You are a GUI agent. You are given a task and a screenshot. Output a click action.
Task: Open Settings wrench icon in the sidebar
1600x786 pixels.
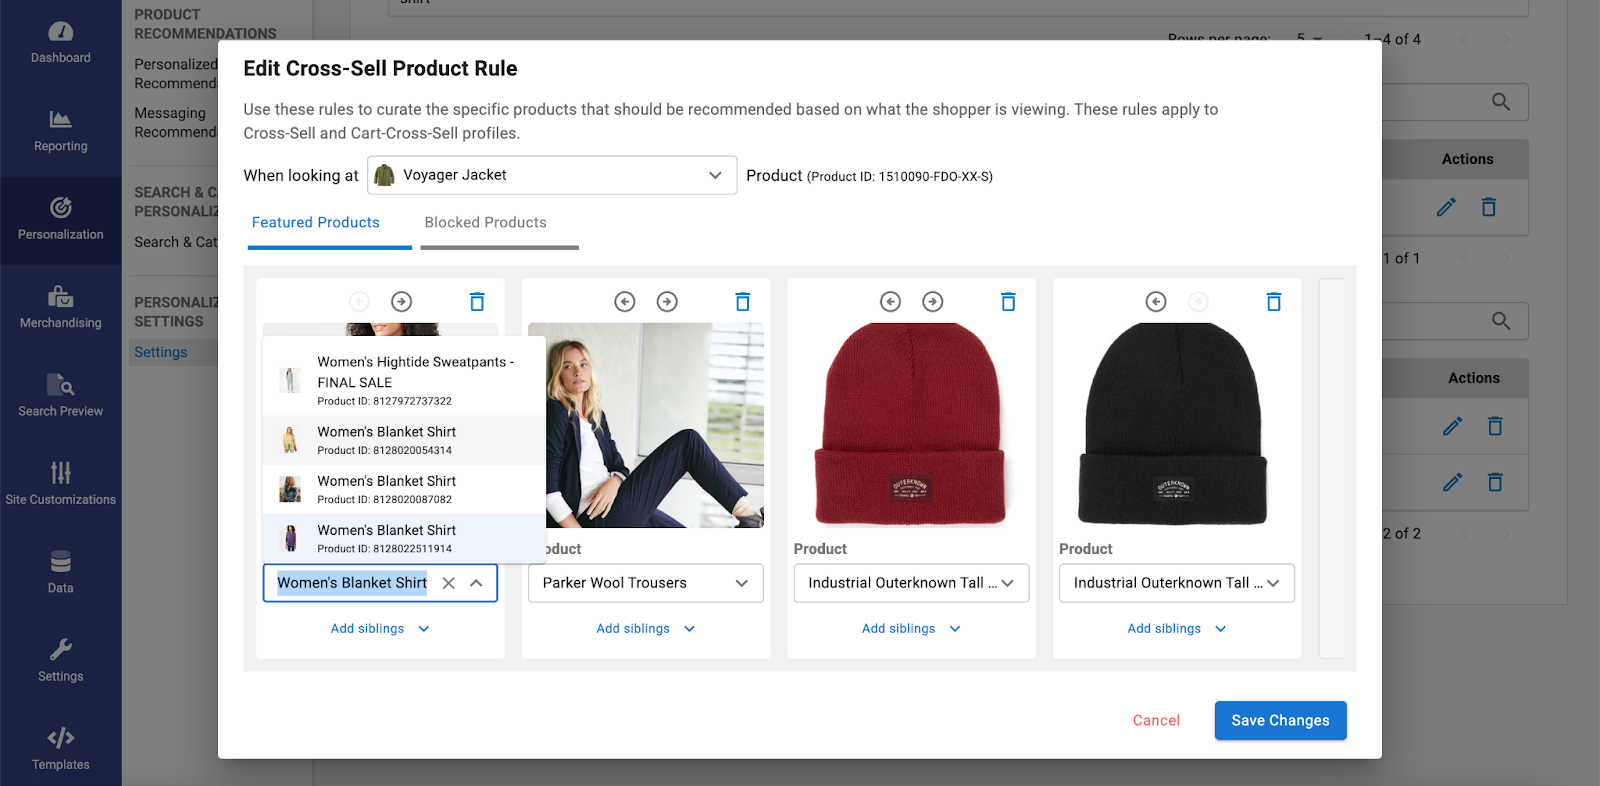pos(60,660)
